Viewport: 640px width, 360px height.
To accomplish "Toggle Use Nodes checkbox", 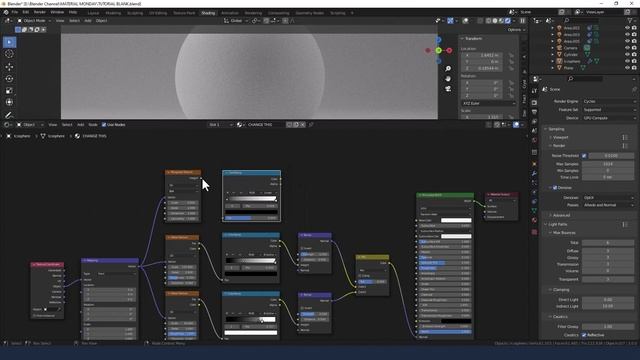I will click(x=104, y=124).
